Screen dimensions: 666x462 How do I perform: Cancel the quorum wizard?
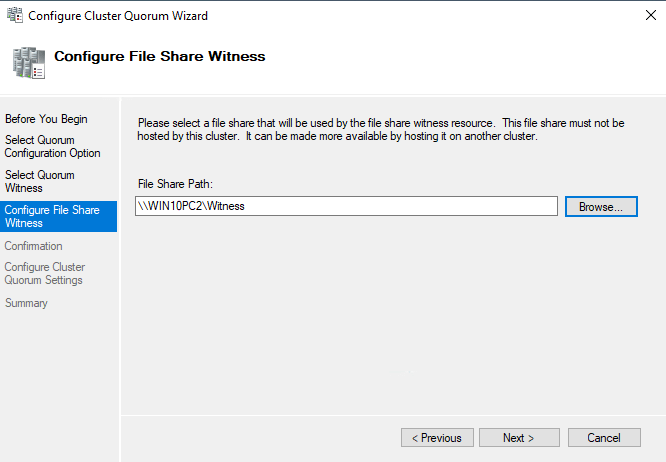pyautogui.click(x=604, y=438)
